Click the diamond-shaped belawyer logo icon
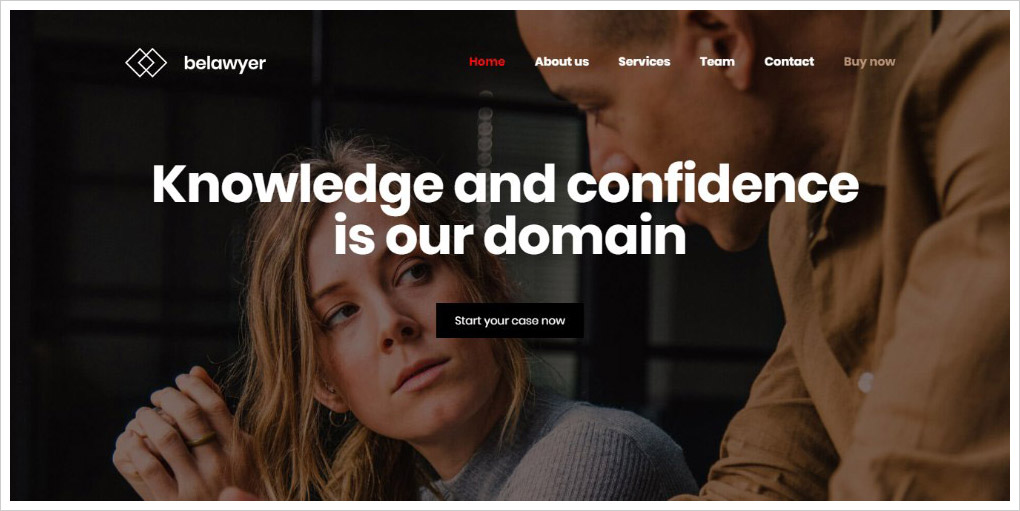 coord(146,62)
